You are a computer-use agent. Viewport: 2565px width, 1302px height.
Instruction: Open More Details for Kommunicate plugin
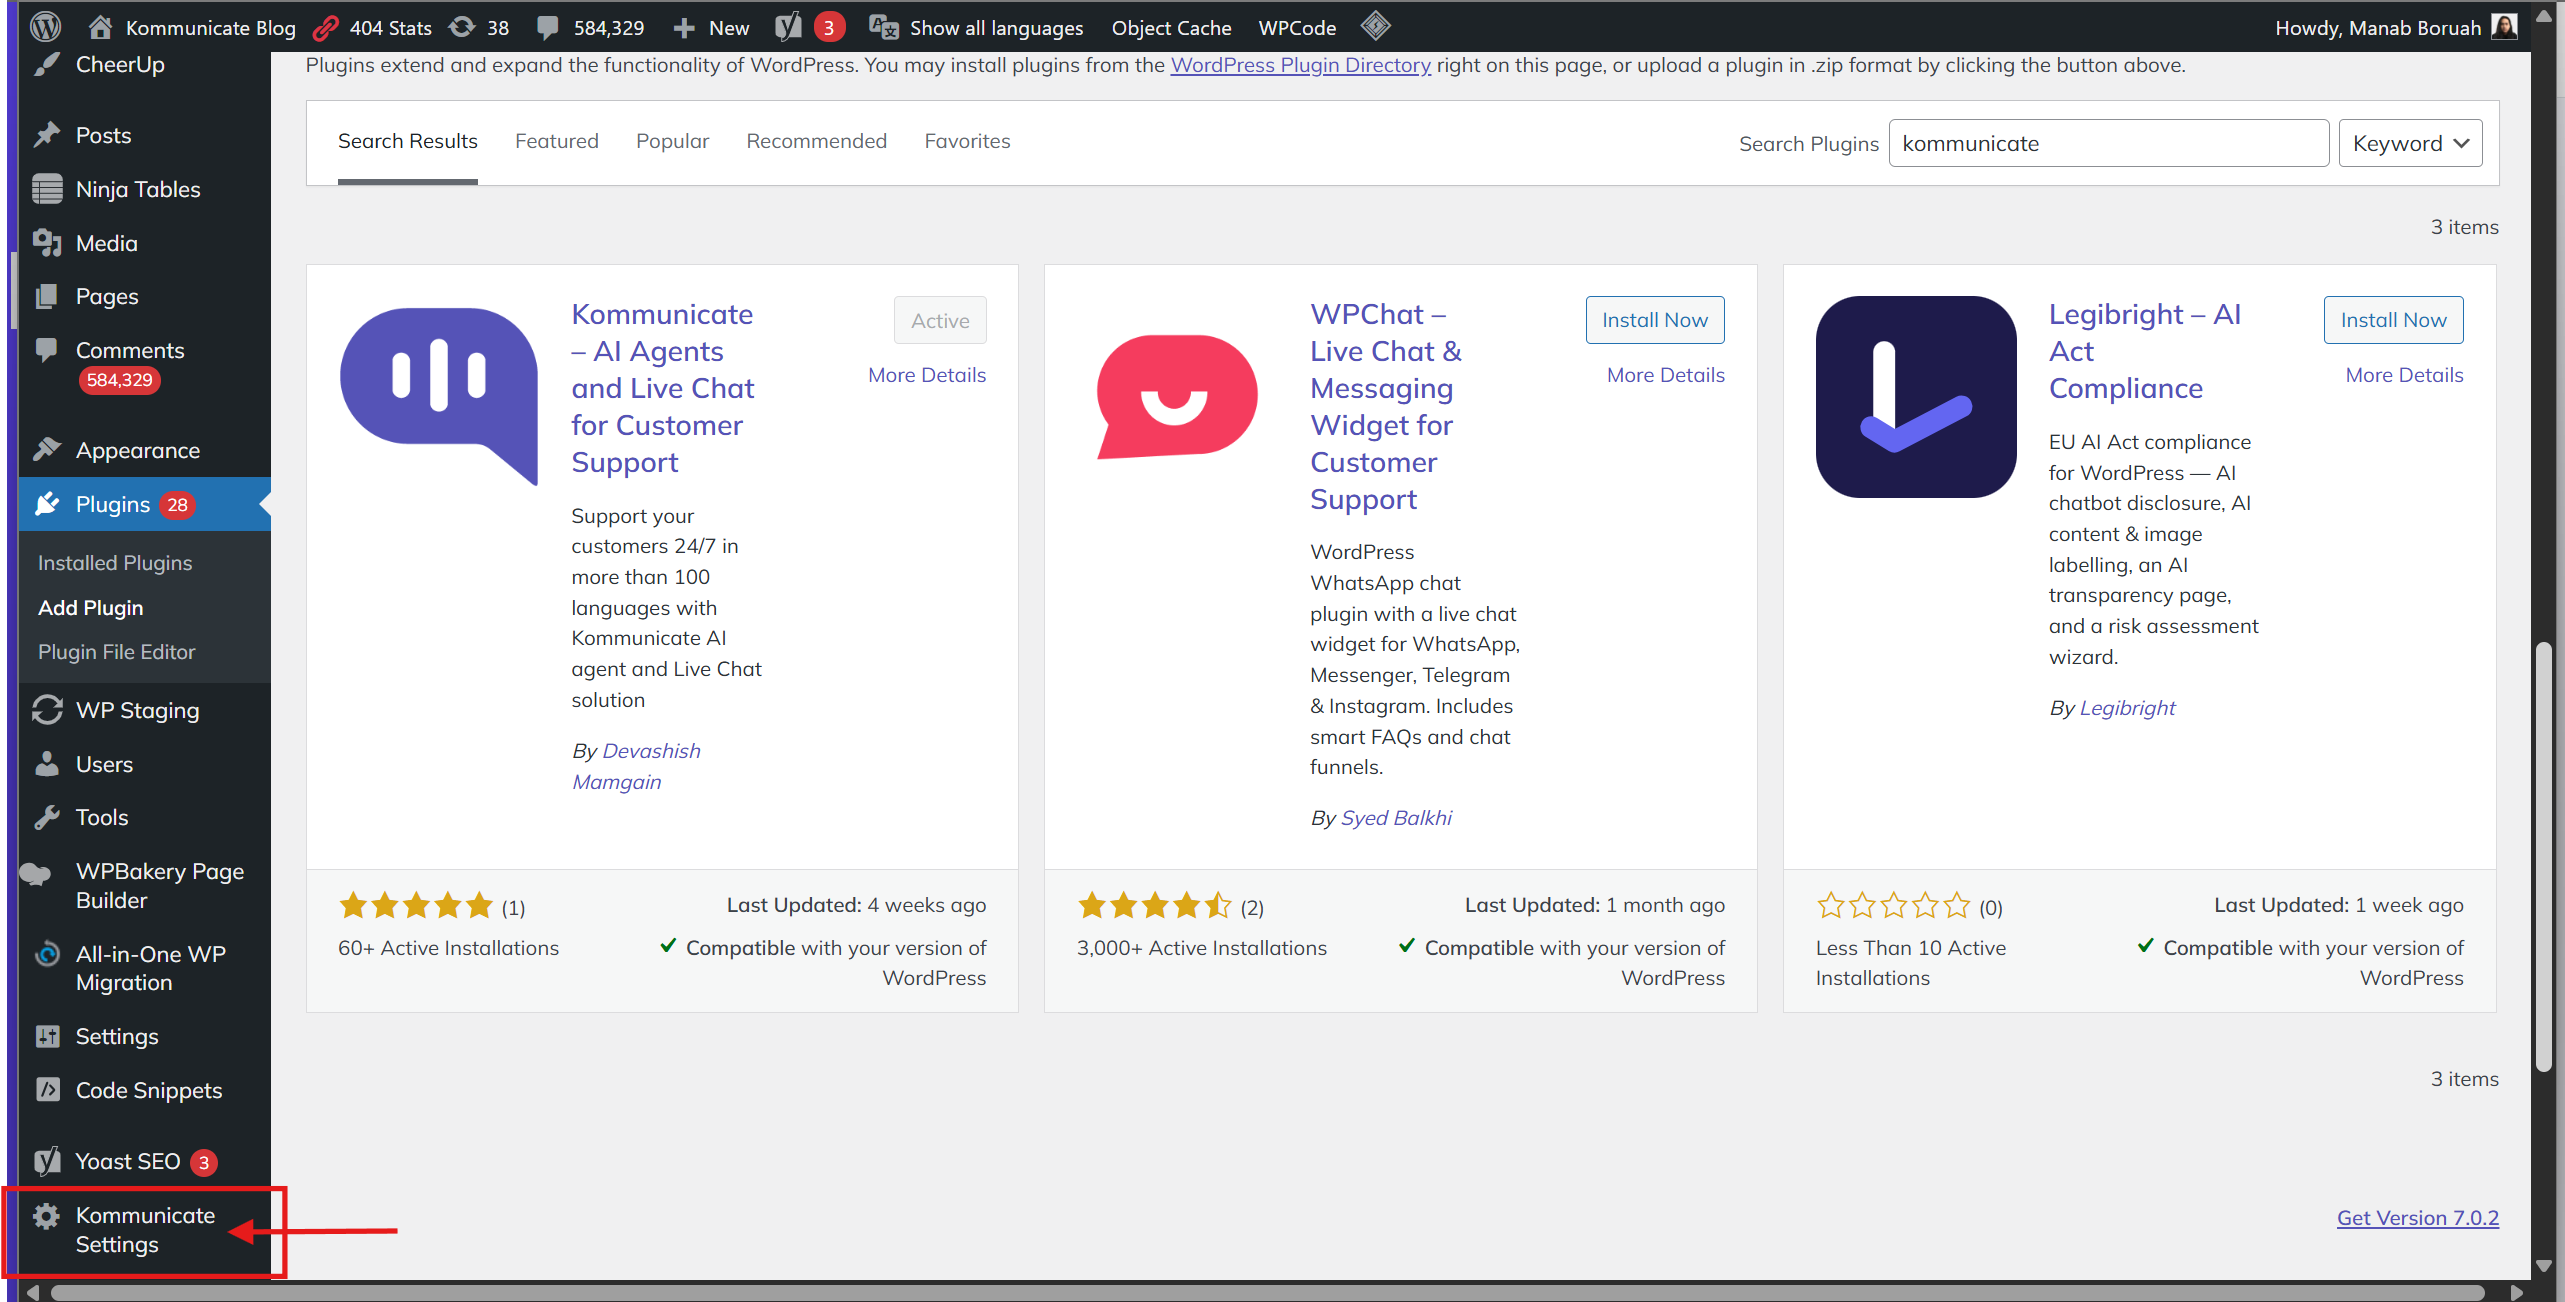click(x=926, y=375)
